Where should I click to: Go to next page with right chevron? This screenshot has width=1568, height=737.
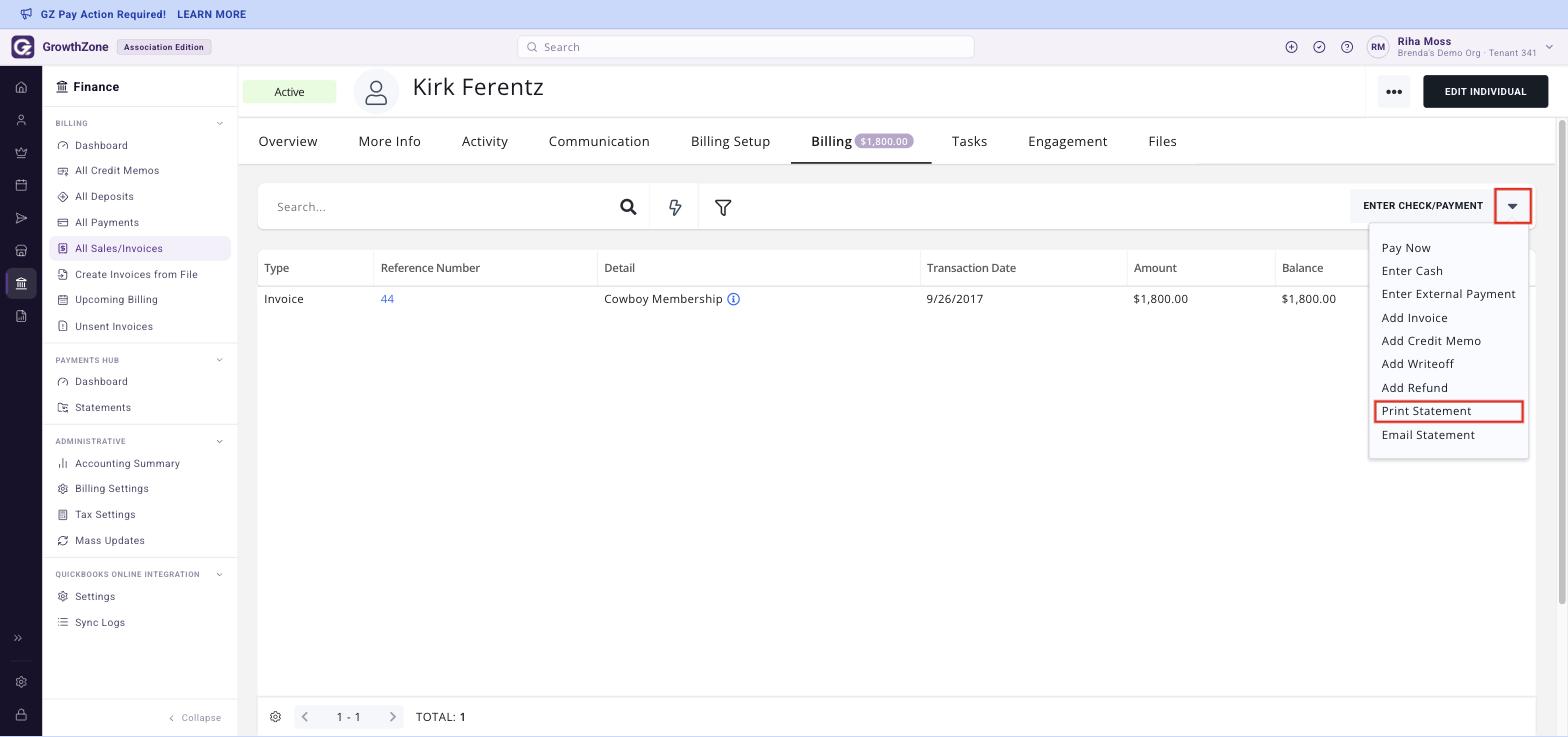[x=393, y=717]
